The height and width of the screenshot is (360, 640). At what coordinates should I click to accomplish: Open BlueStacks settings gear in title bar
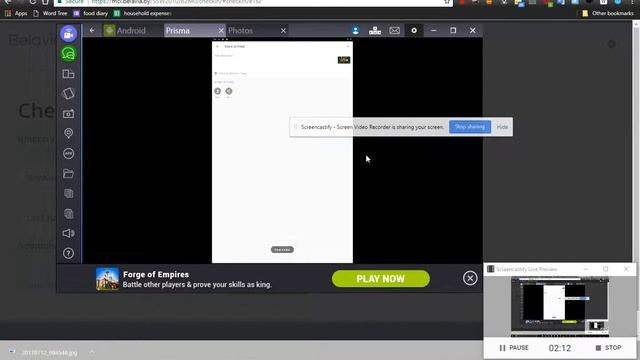coord(414,31)
